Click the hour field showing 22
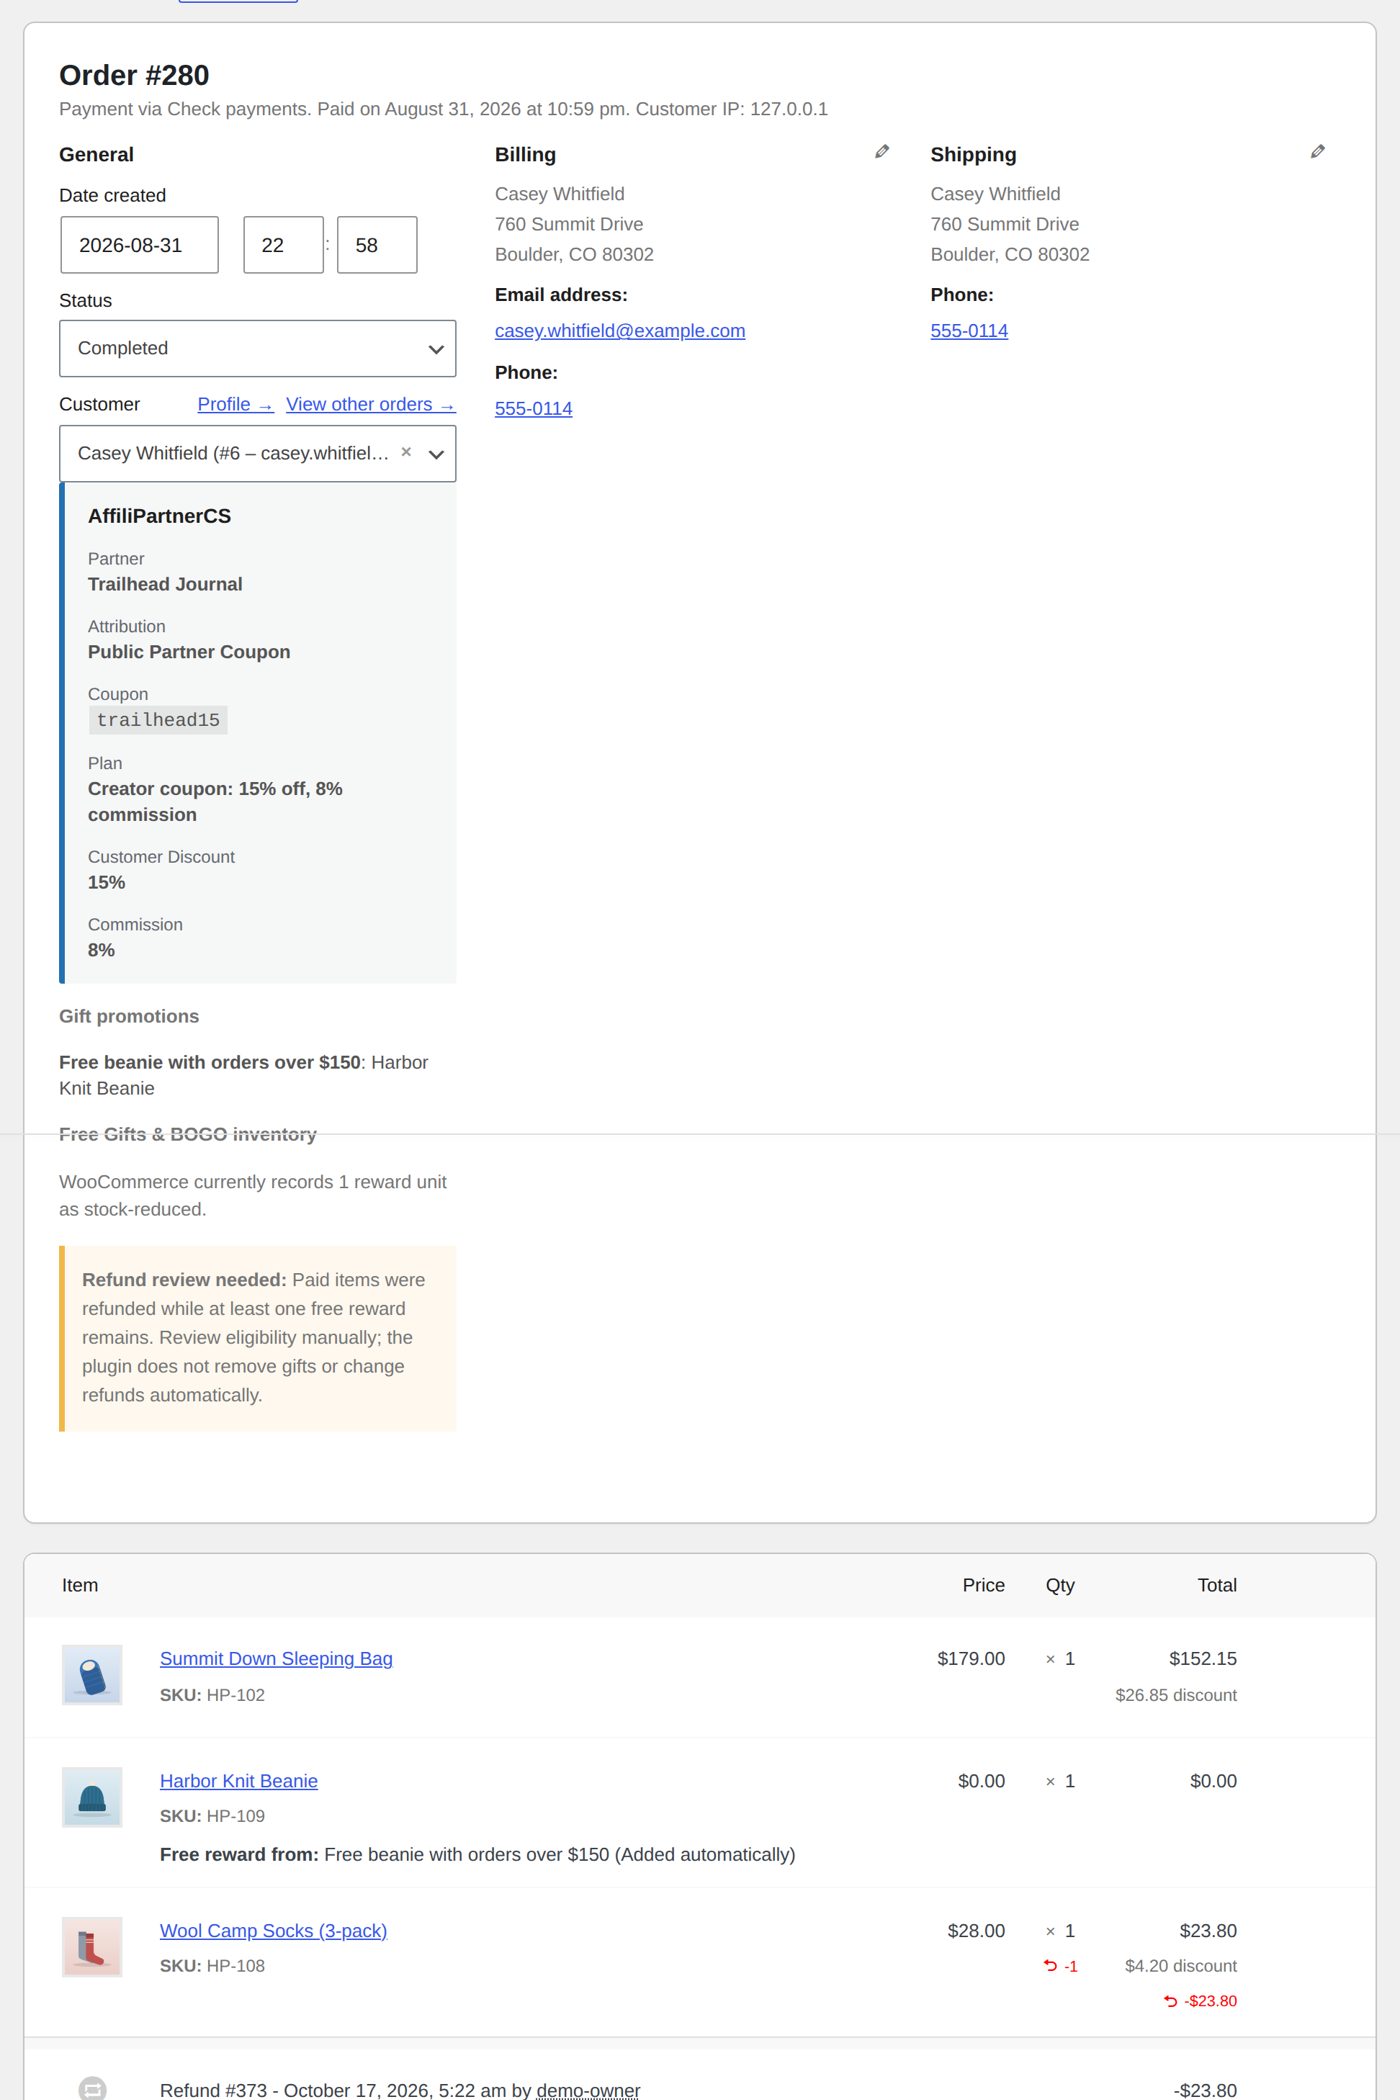Image resolution: width=1400 pixels, height=2100 pixels. click(284, 245)
